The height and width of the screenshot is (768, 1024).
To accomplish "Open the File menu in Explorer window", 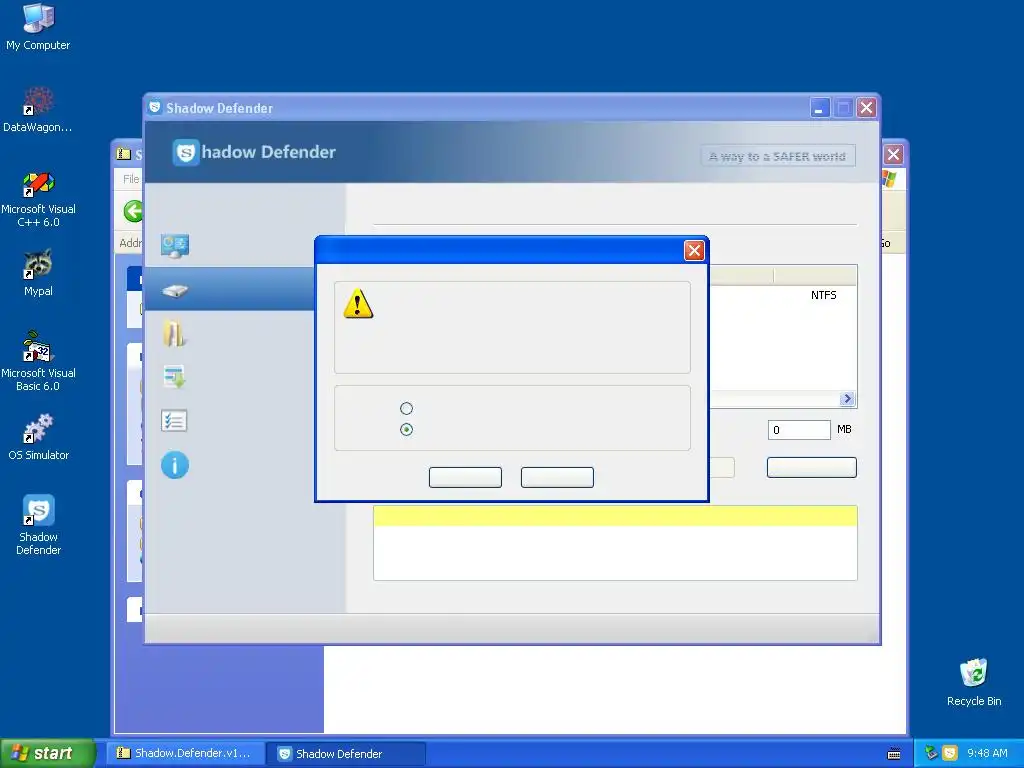I will (131, 179).
